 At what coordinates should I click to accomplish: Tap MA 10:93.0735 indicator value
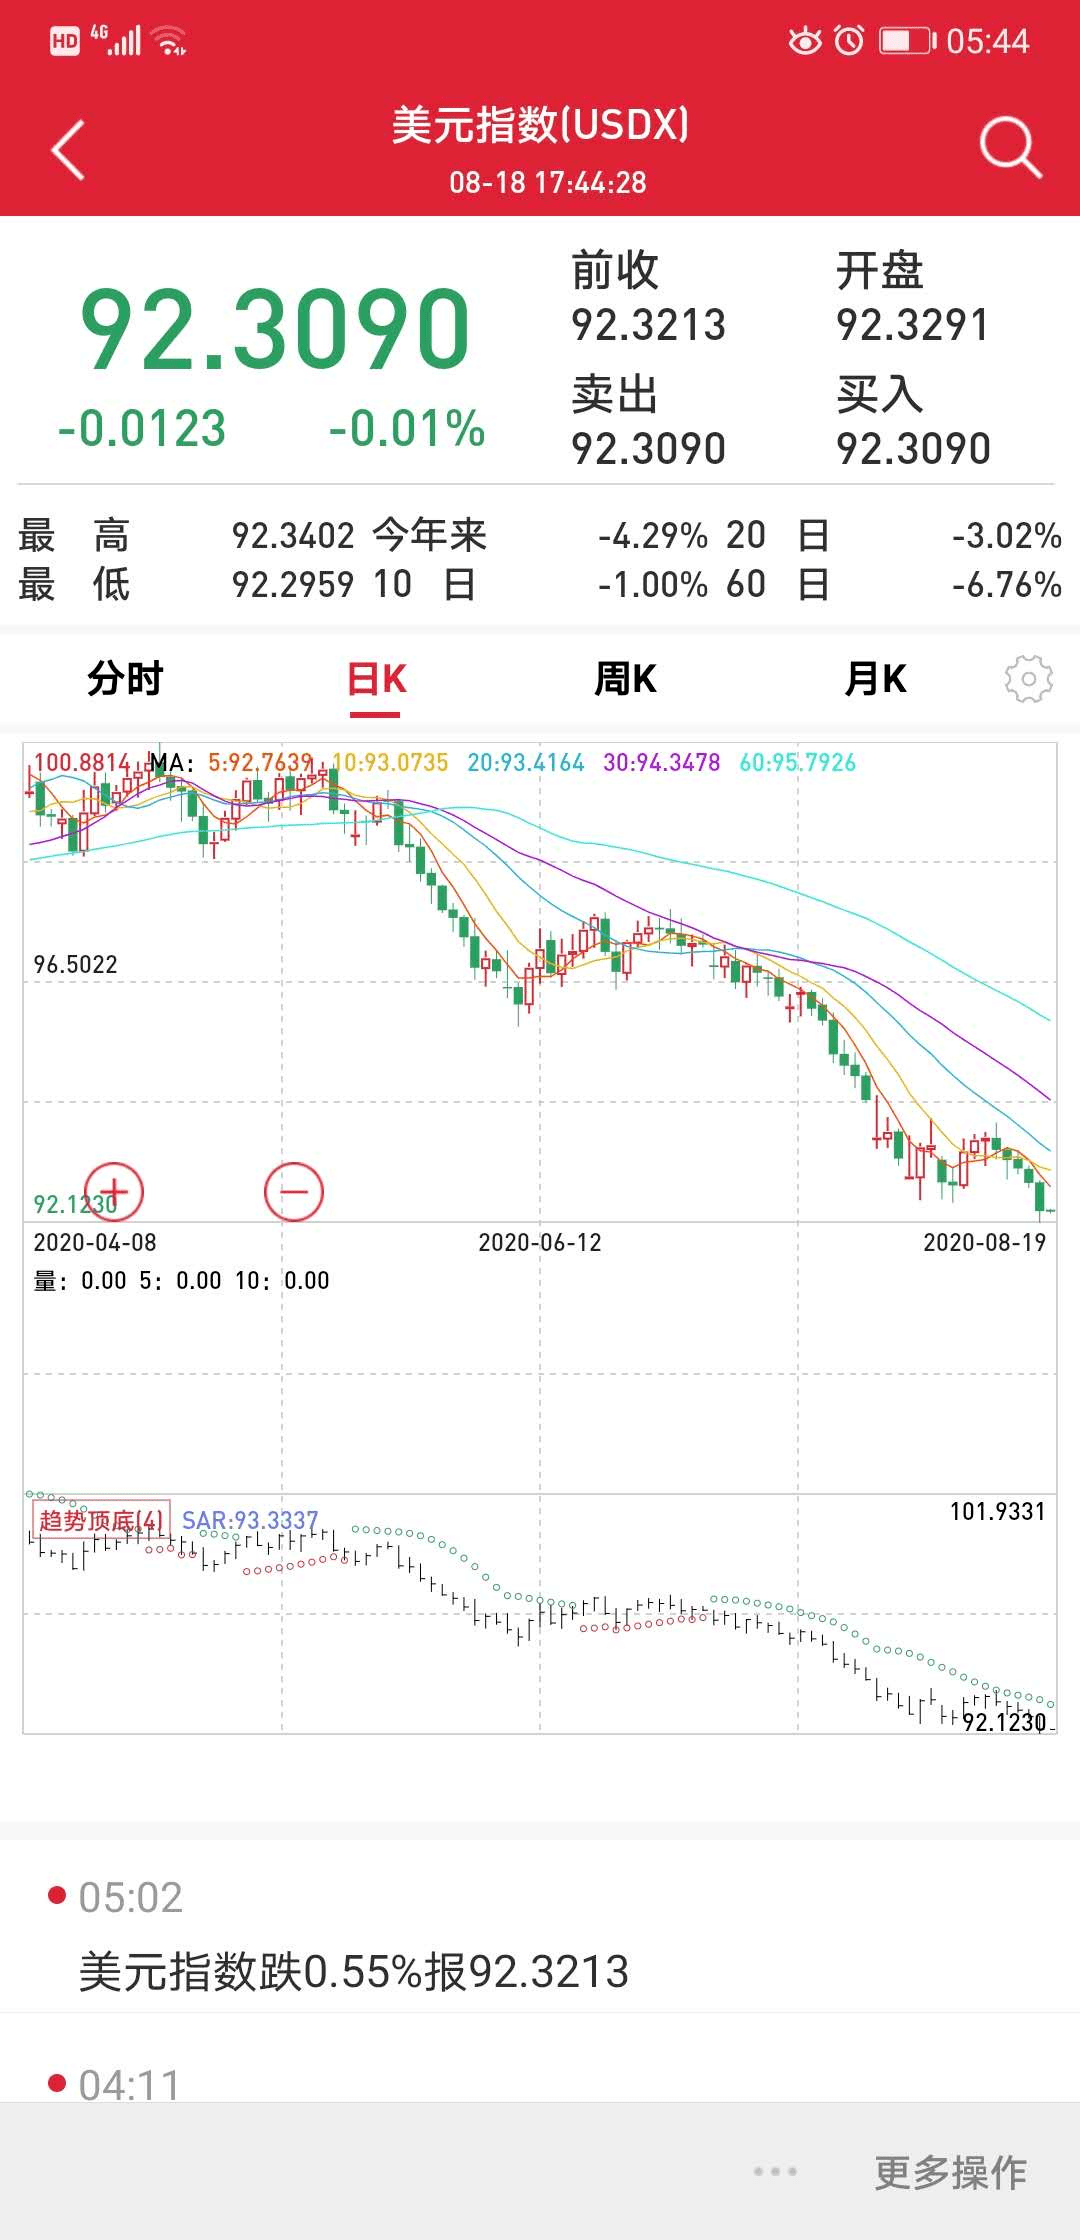(x=390, y=762)
